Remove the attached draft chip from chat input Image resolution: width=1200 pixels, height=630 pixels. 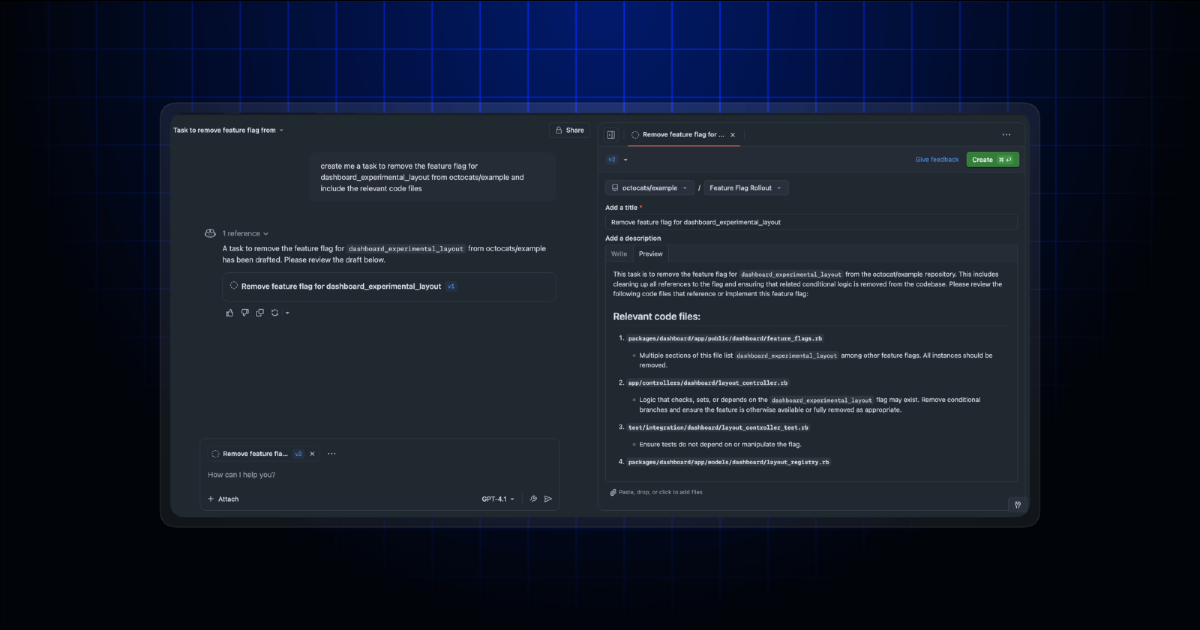312,454
